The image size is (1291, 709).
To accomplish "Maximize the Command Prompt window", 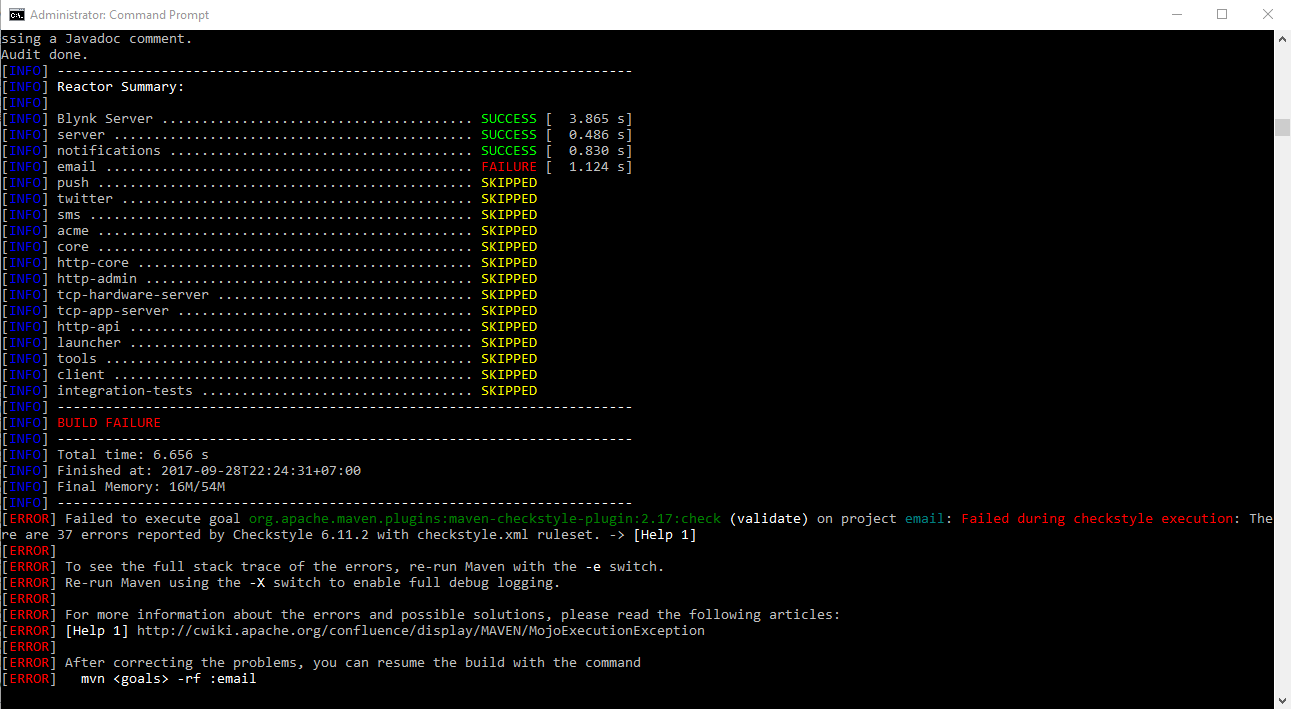I will pyautogui.click(x=1222, y=14).
